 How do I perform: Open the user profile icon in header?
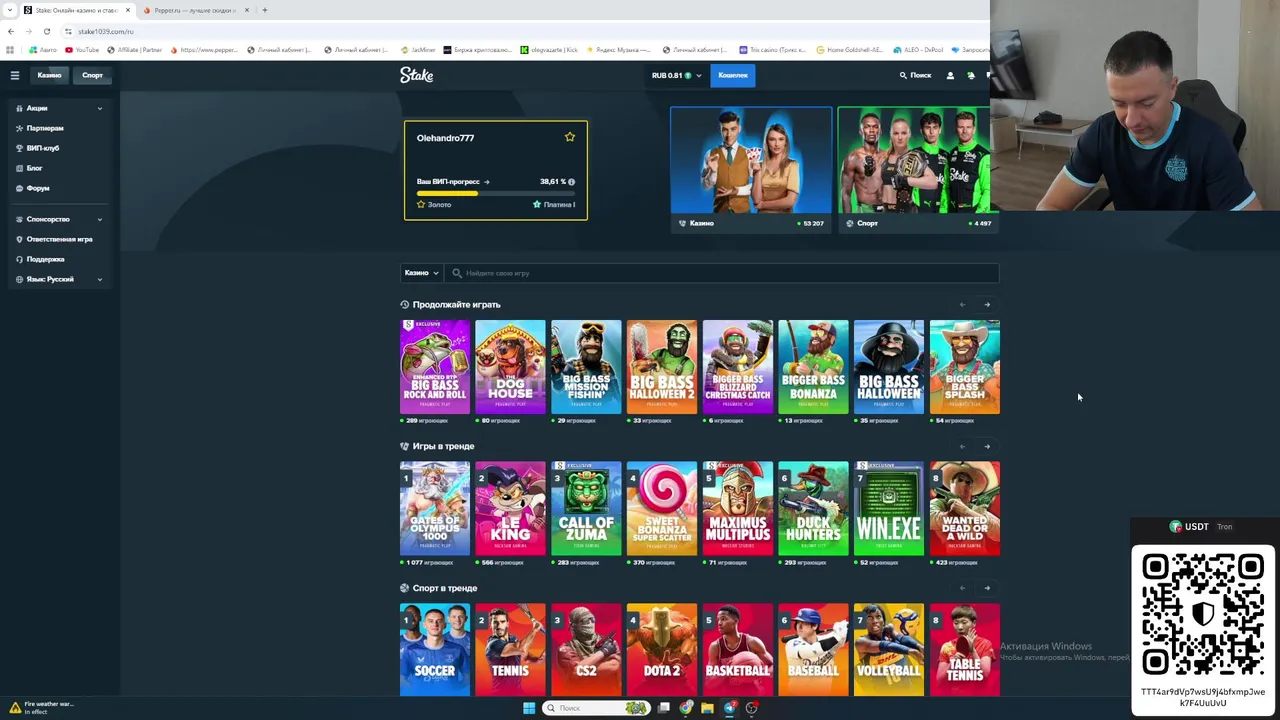950,75
